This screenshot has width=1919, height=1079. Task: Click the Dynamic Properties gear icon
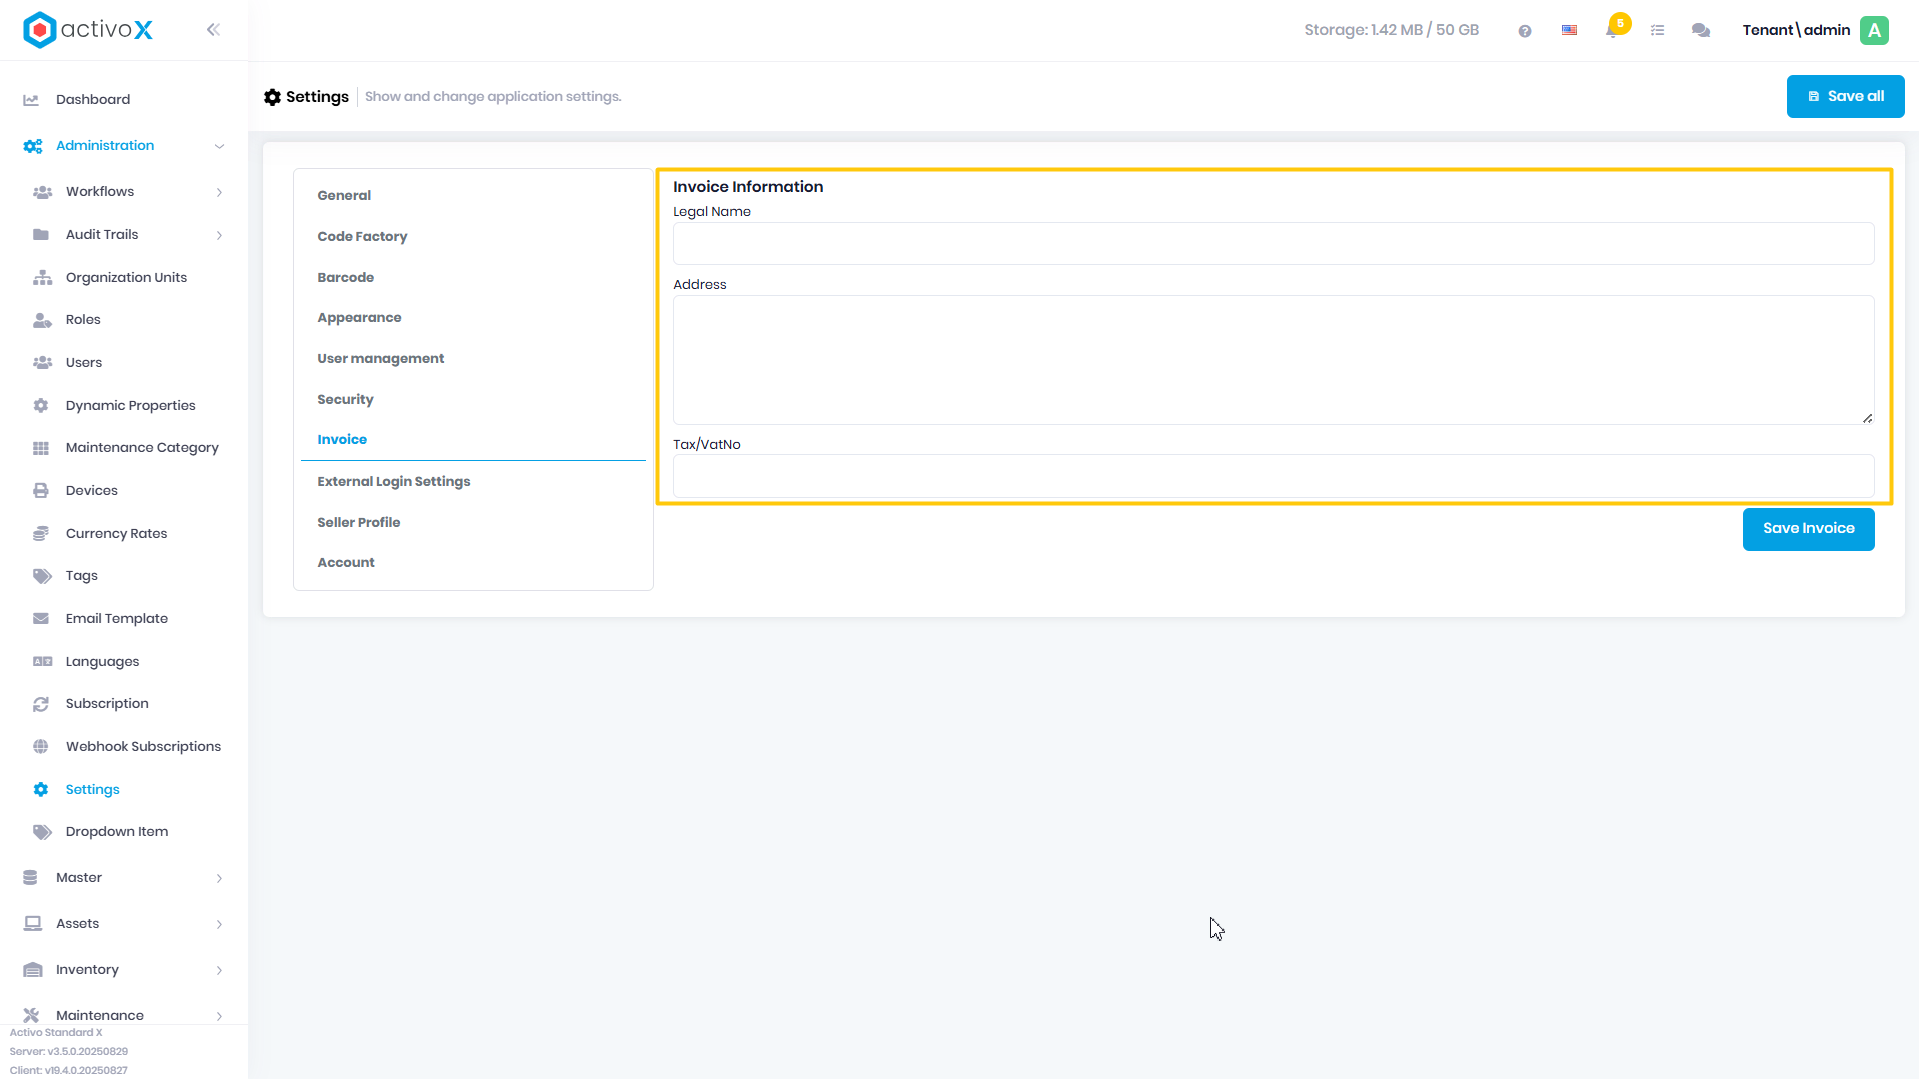click(x=41, y=406)
